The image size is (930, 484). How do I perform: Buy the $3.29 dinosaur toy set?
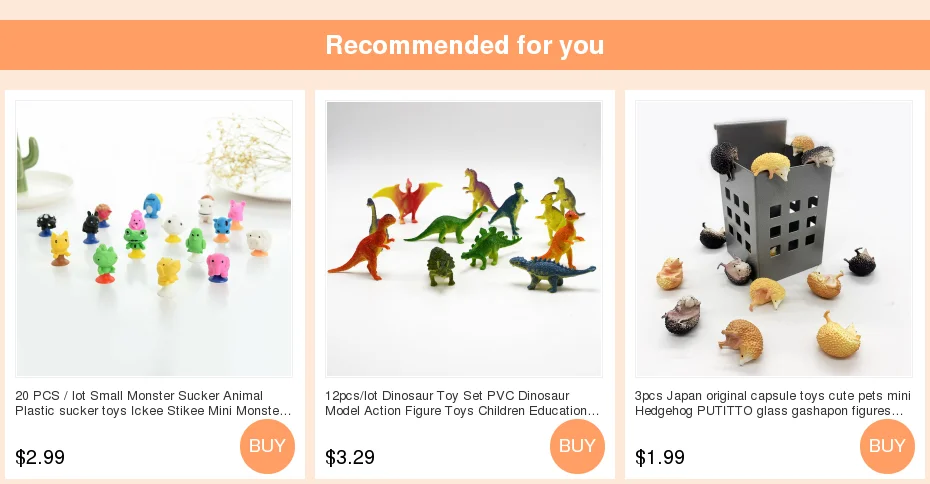pos(577,446)
